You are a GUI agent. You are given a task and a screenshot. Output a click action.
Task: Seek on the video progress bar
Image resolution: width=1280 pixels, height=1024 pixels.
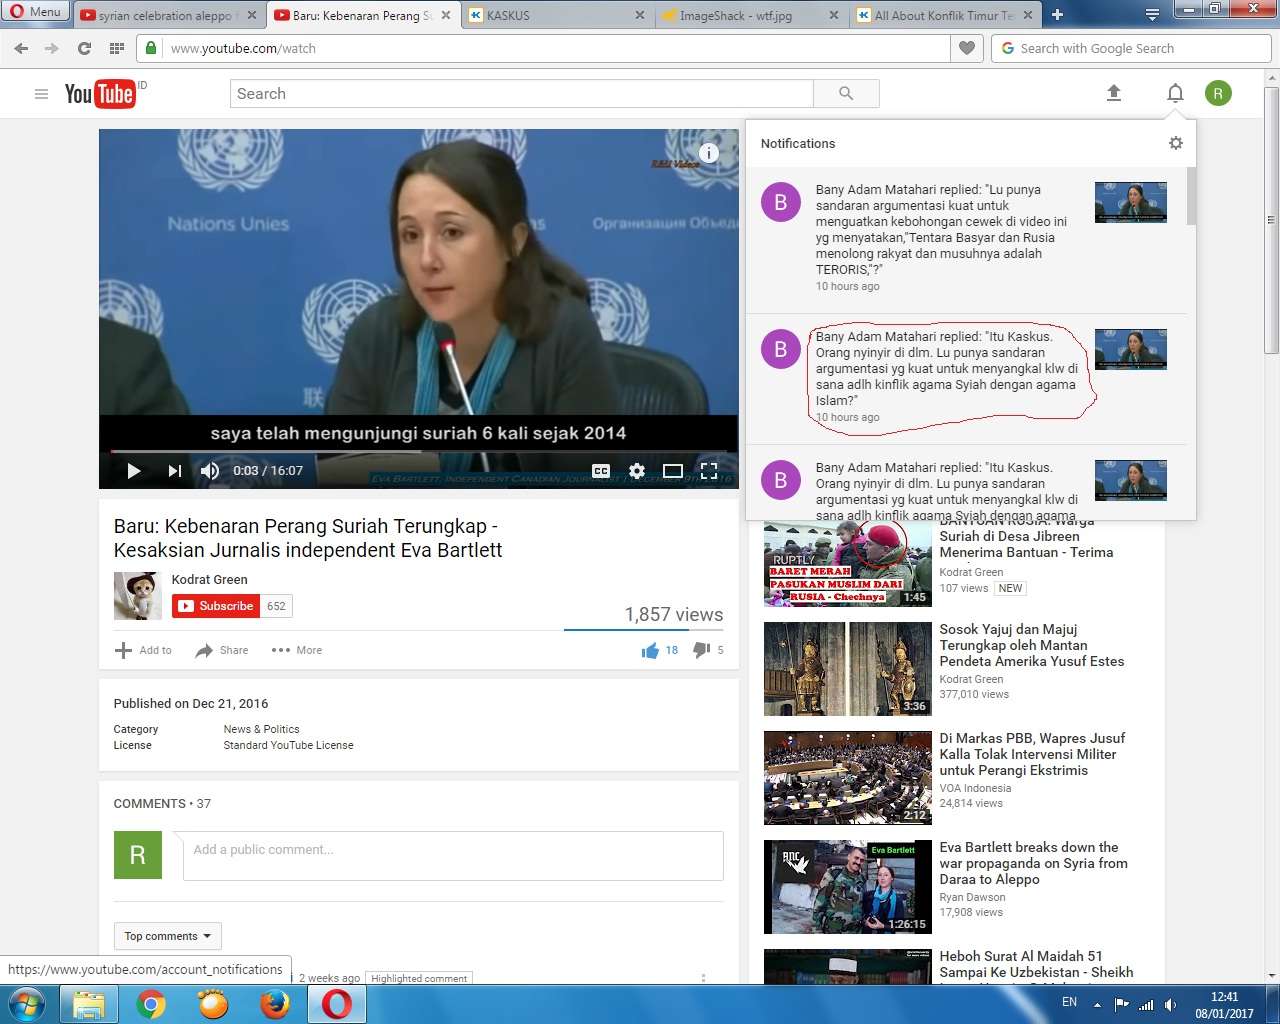point(418,452)
